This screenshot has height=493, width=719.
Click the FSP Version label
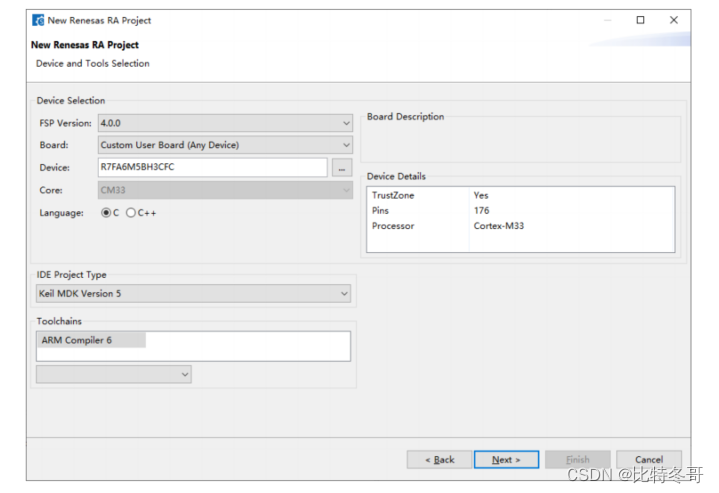tap(66, 123)
